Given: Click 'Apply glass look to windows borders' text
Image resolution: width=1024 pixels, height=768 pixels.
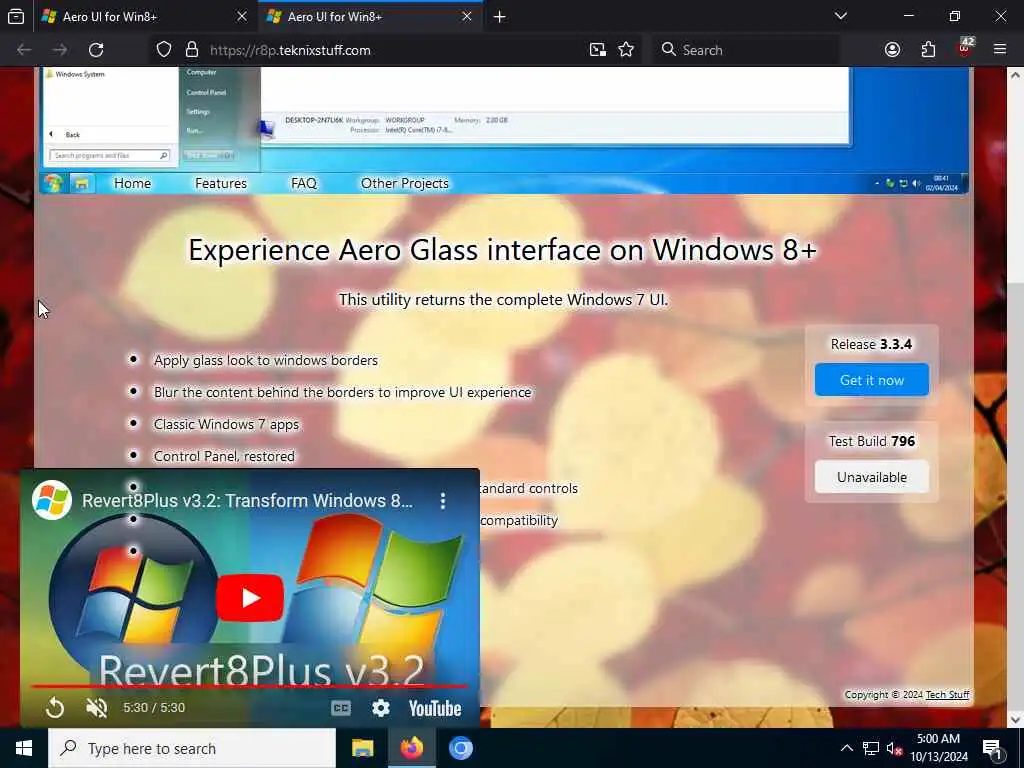Looking at the screenshot, I should coord(266,360).
